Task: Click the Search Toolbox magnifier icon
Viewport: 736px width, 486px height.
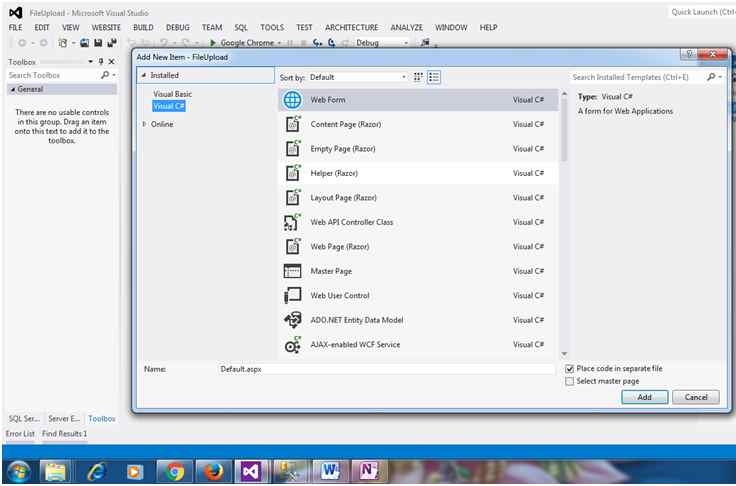Action: (105, 75)
